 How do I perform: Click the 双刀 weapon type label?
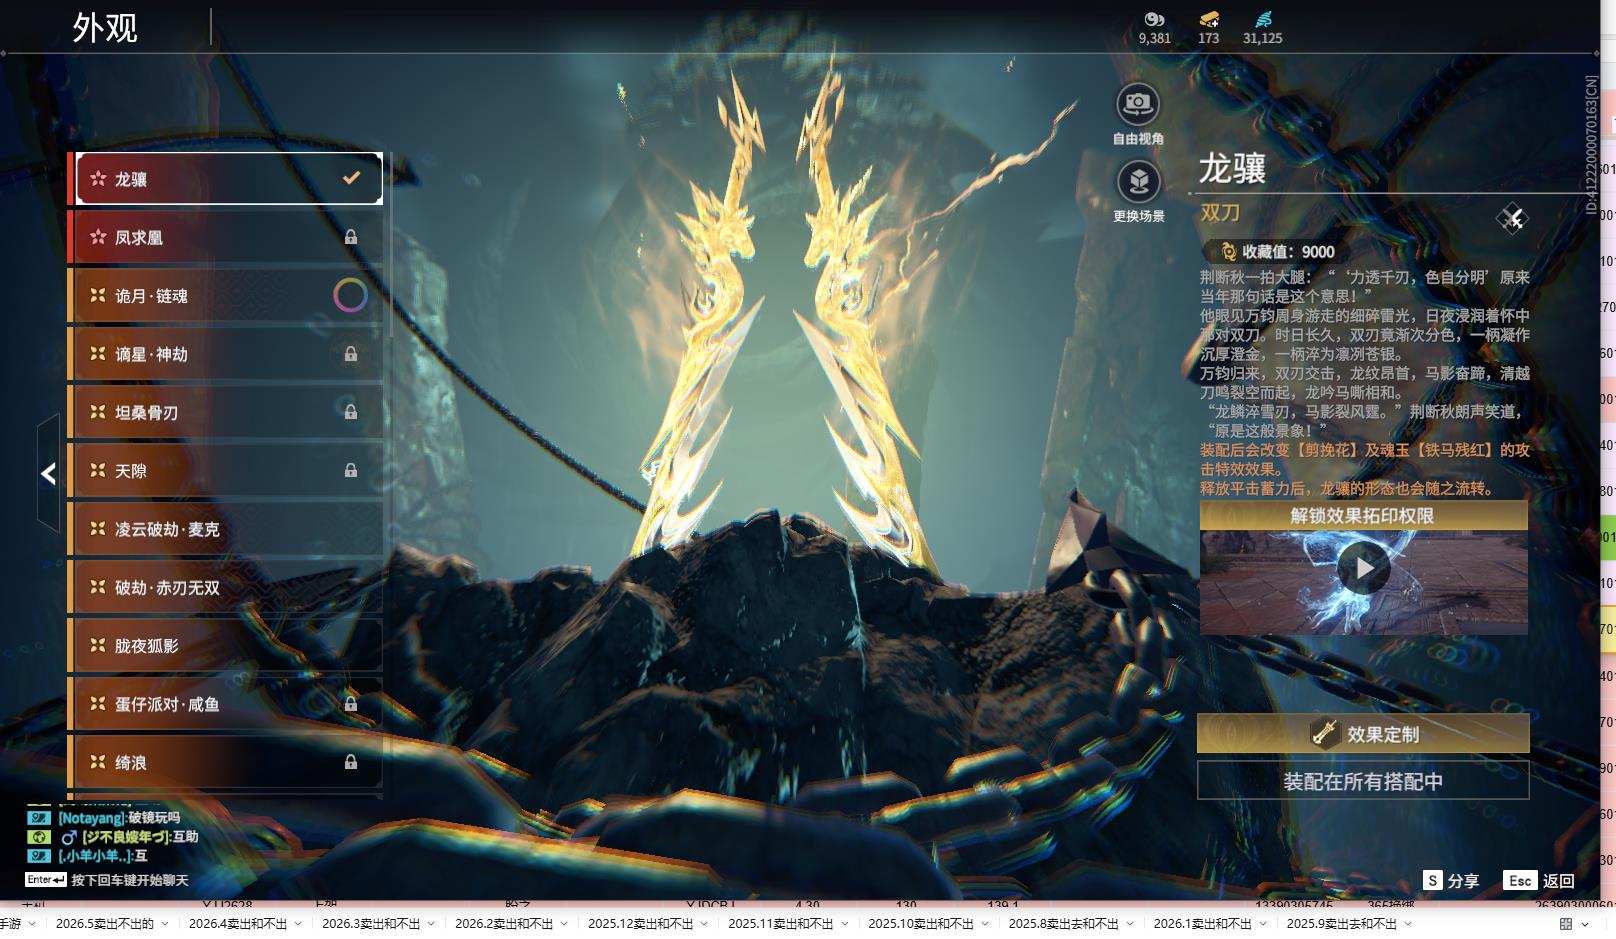[1220, 213]
